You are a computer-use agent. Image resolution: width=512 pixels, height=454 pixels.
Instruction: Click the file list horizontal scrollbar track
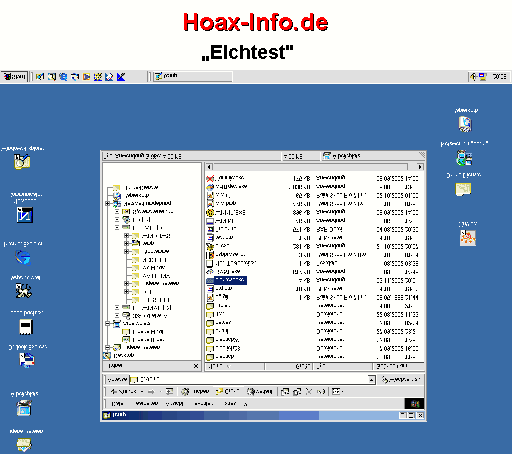point(310,166)
